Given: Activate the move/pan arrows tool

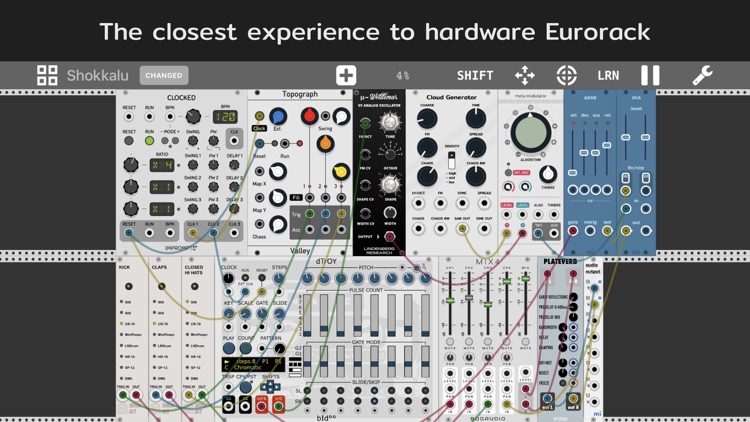Looking at the screenshot, I should 525,75.
